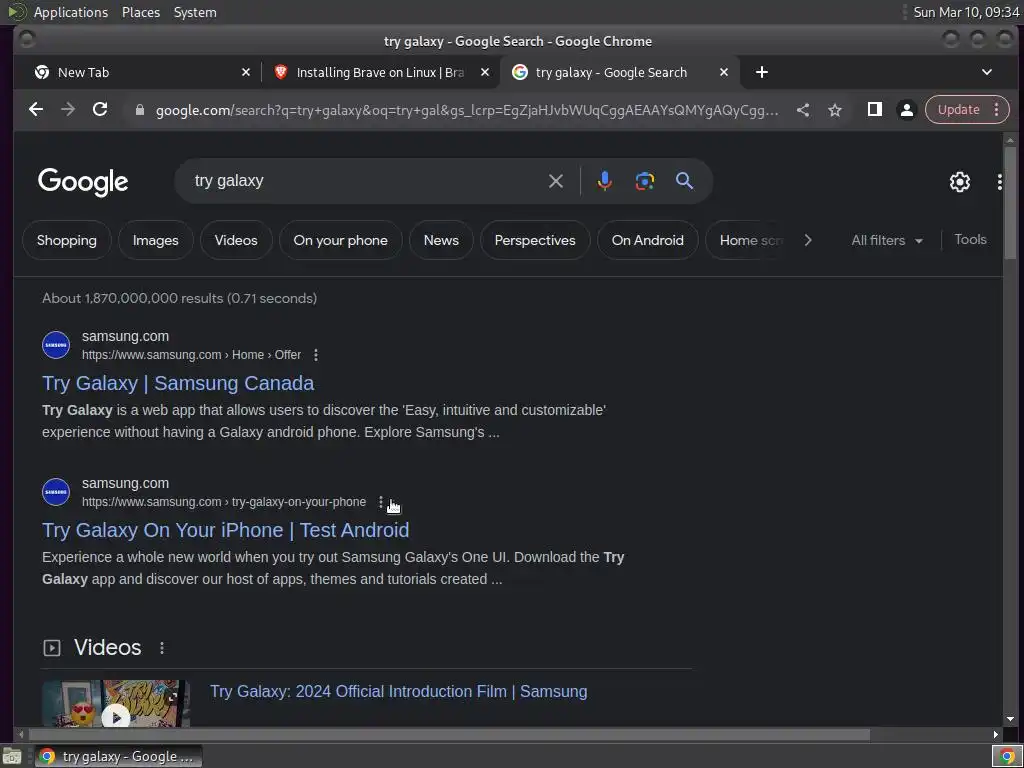Share this page using share icon

[803, 110]
